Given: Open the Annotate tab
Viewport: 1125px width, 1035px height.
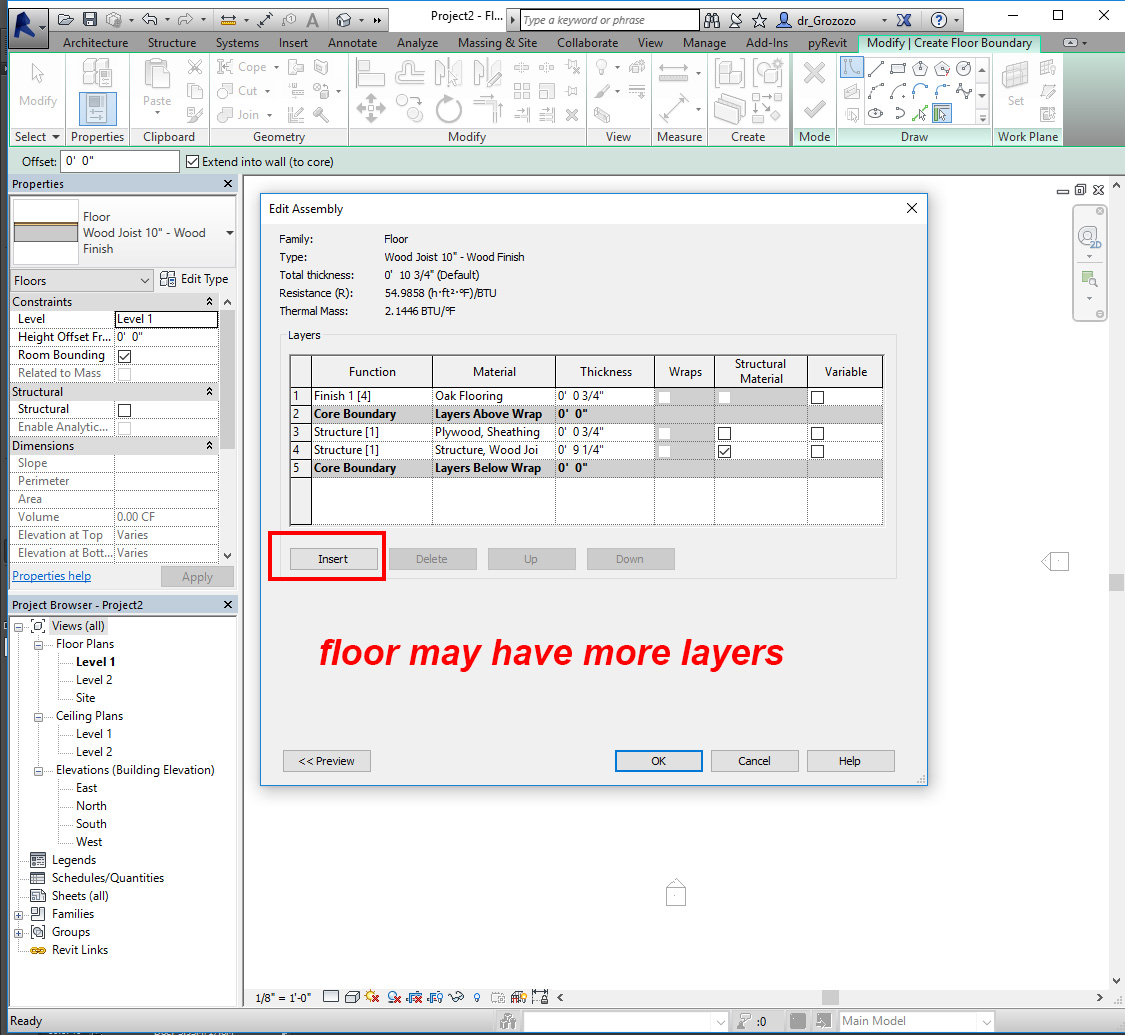Looking at the screenshot, I should [352, 42].
